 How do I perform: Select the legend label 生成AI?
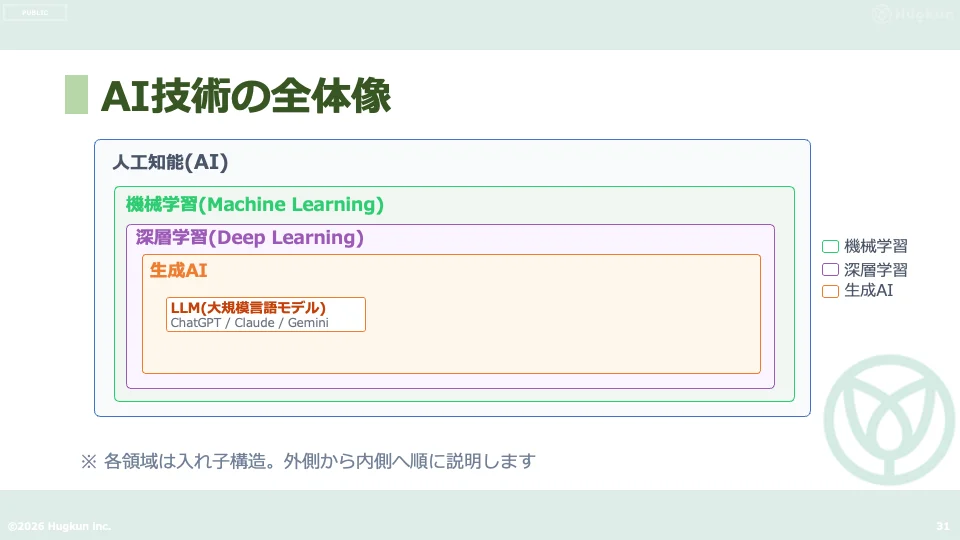click(868, 290)
